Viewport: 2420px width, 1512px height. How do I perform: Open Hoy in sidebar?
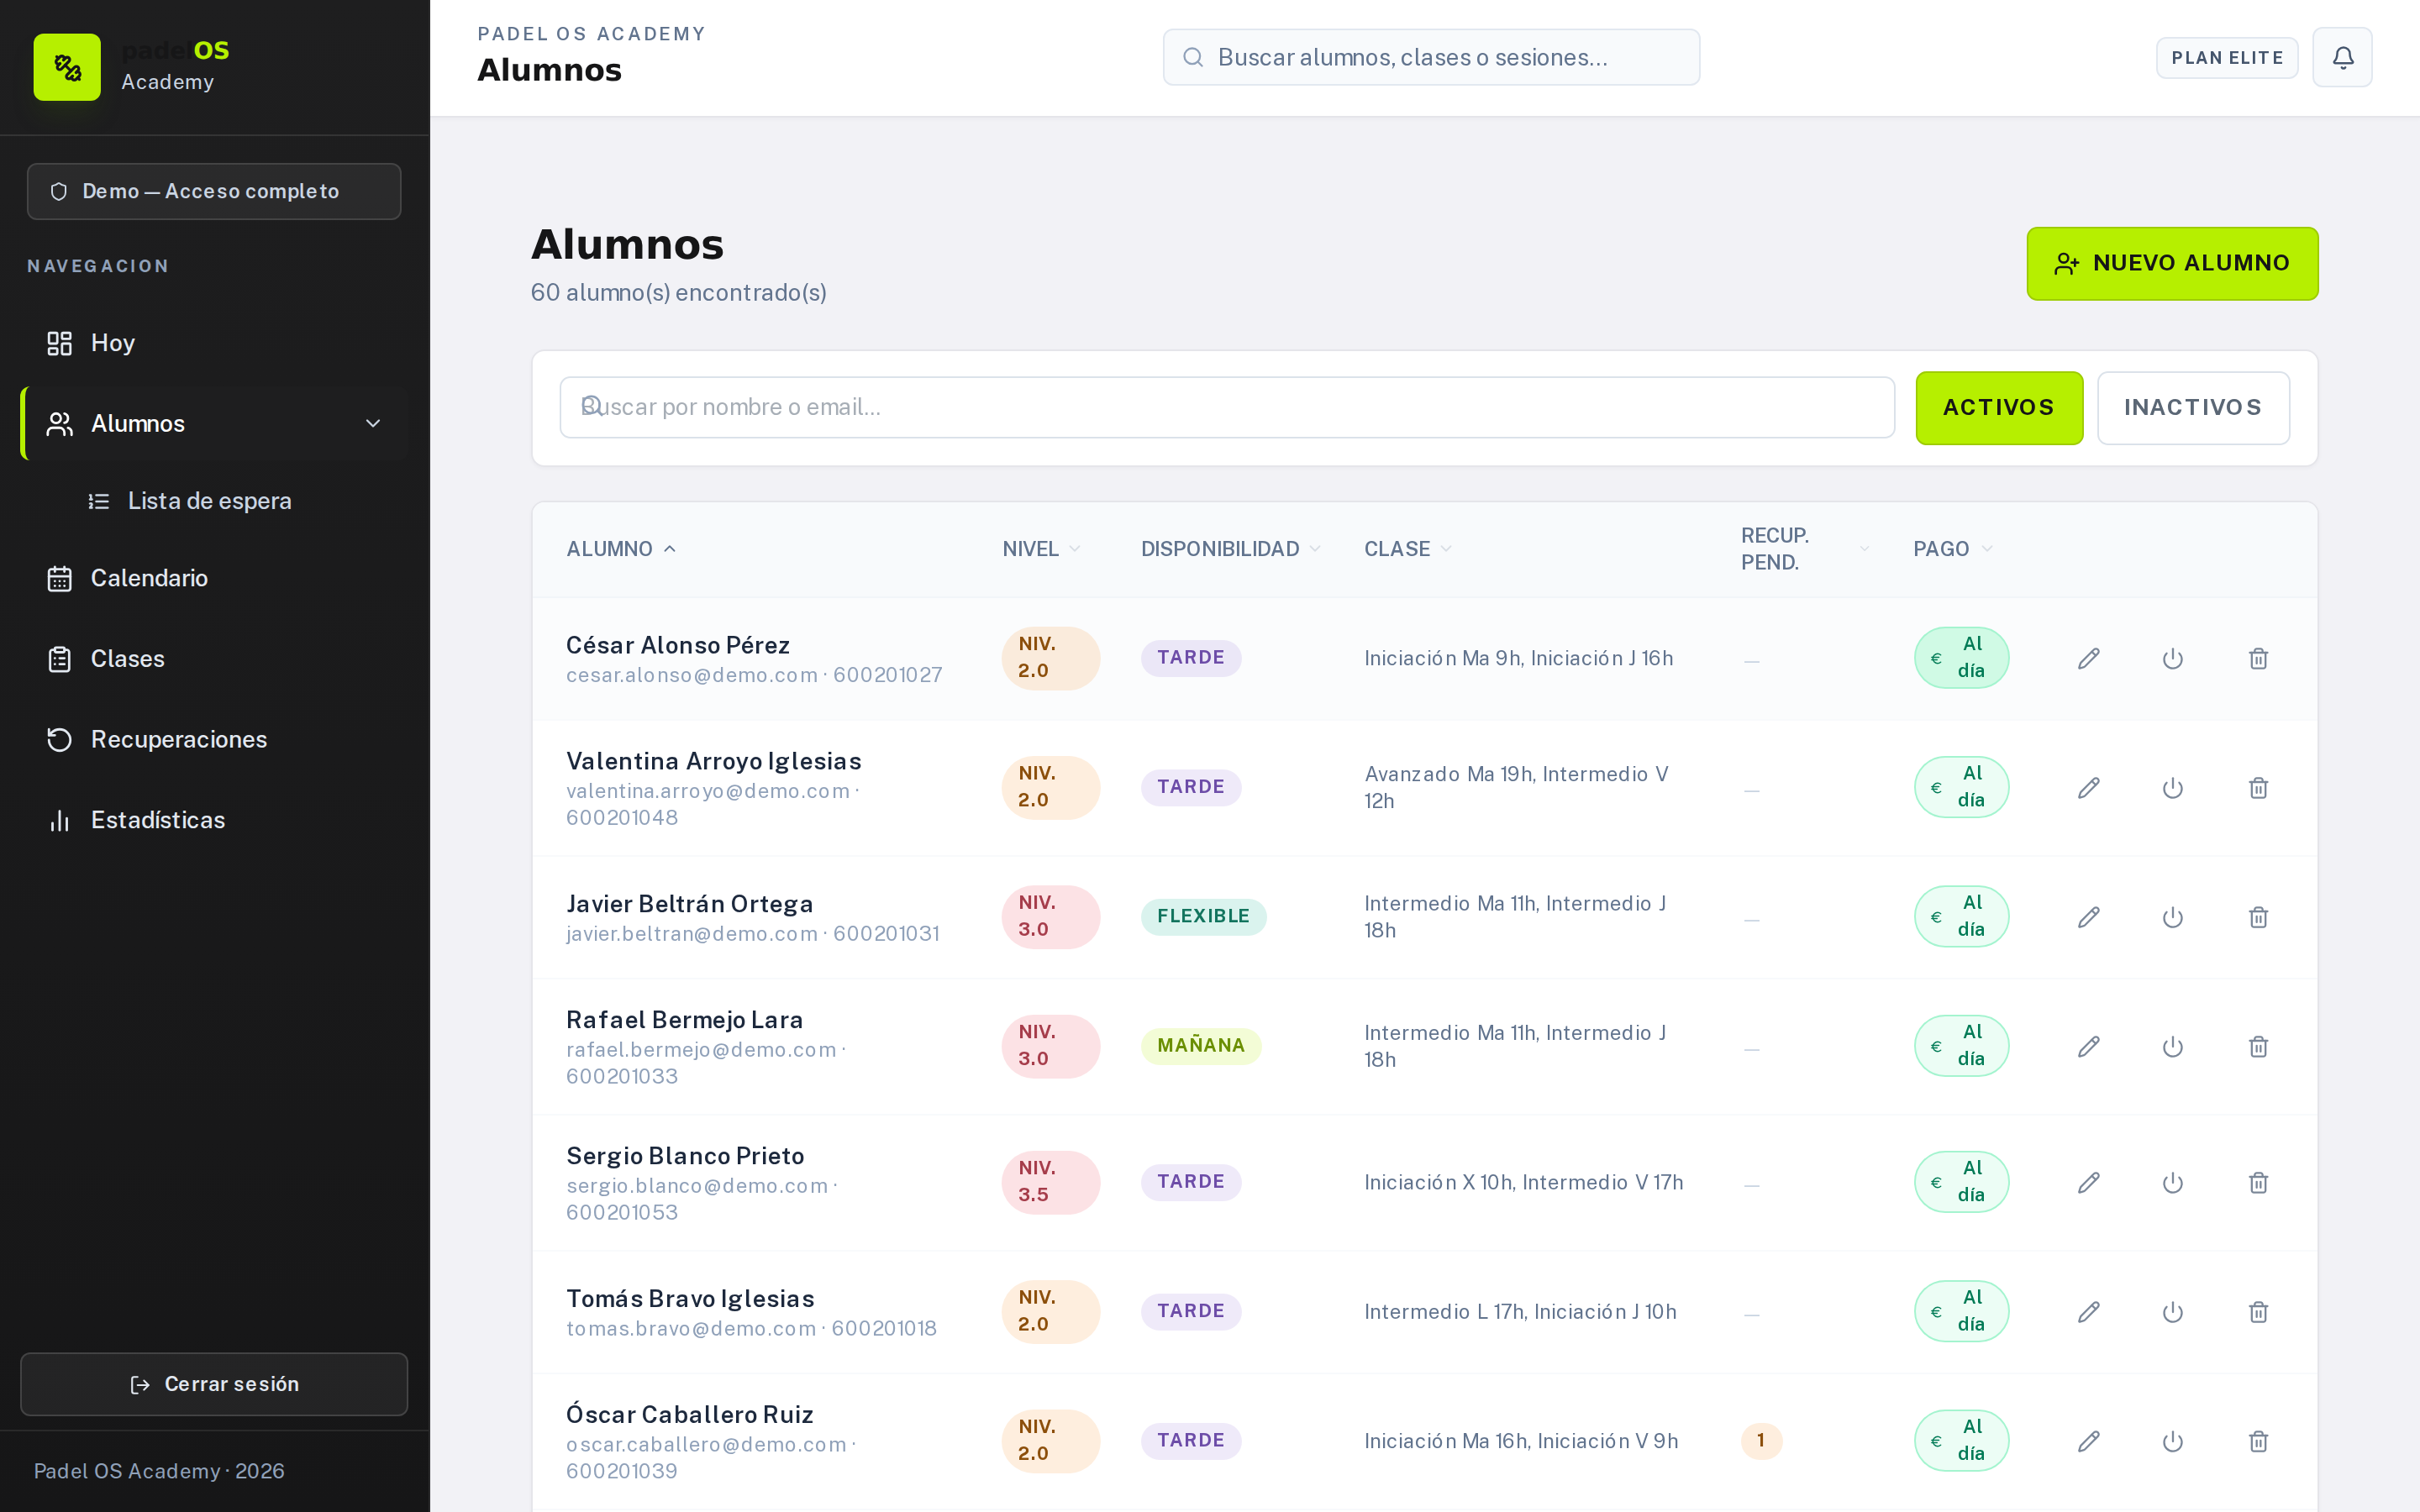click(x=213, y=343)
